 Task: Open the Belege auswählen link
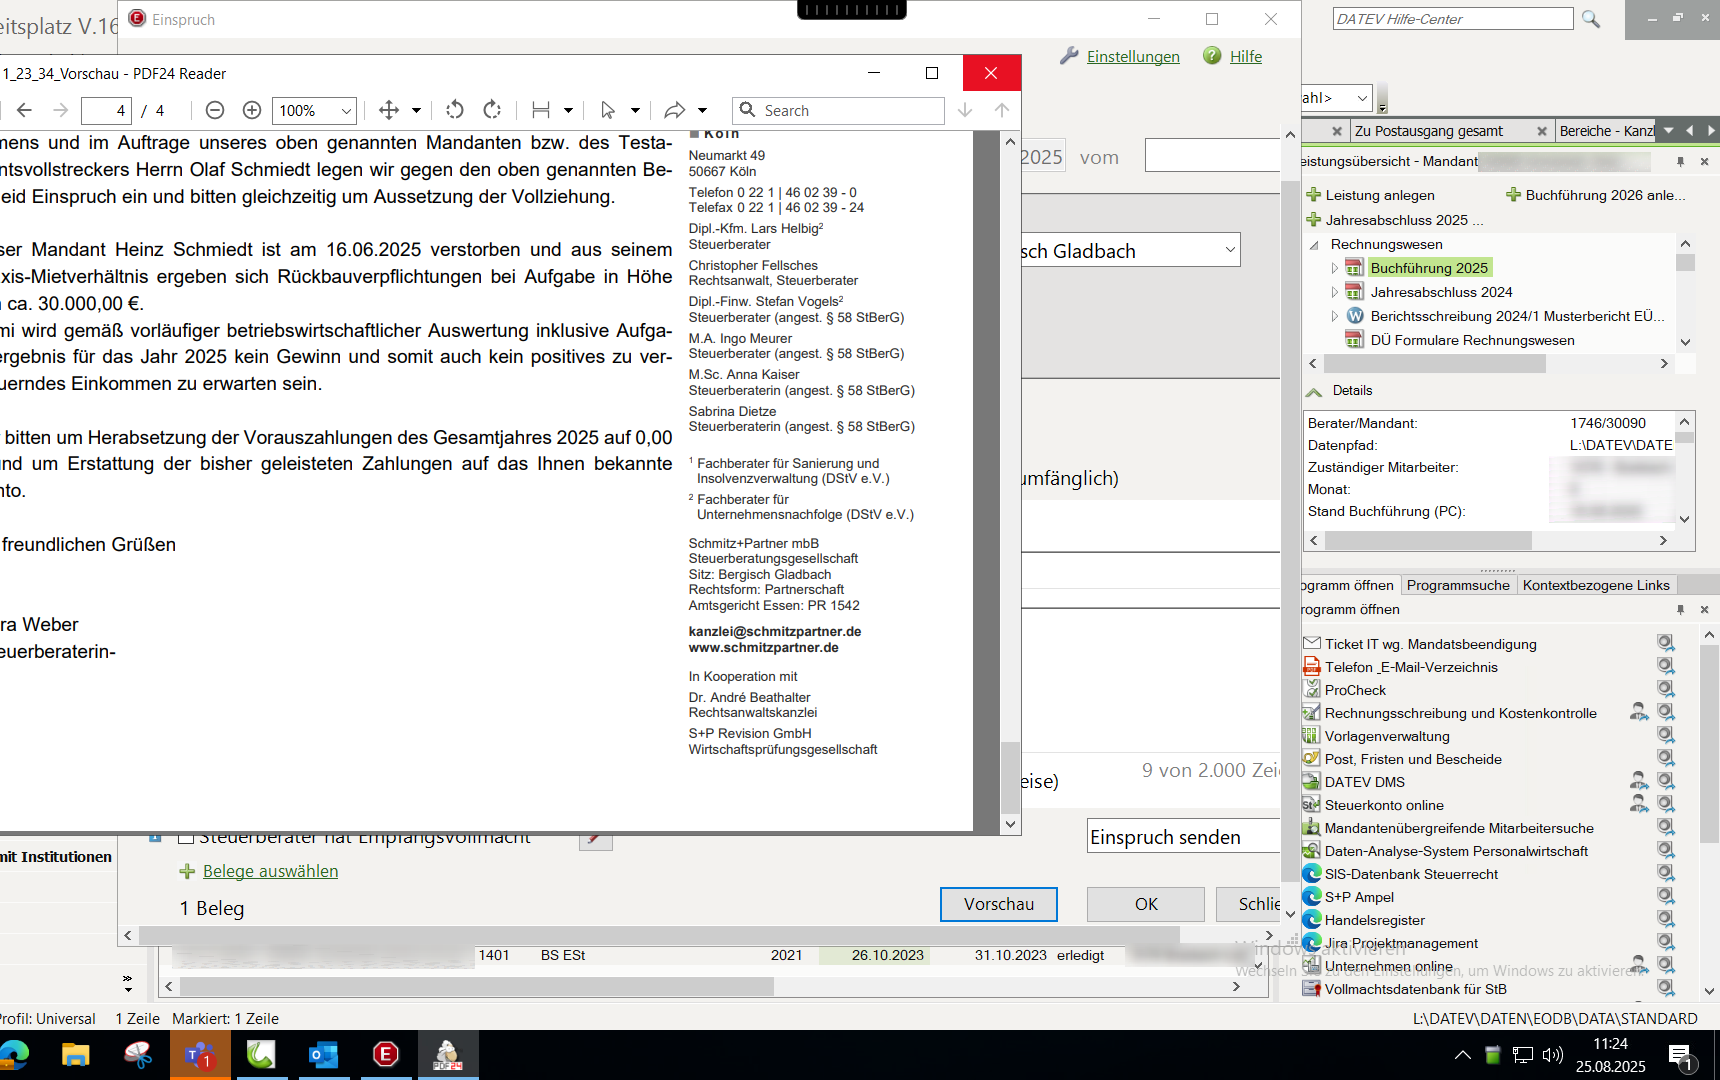point(270,871)
